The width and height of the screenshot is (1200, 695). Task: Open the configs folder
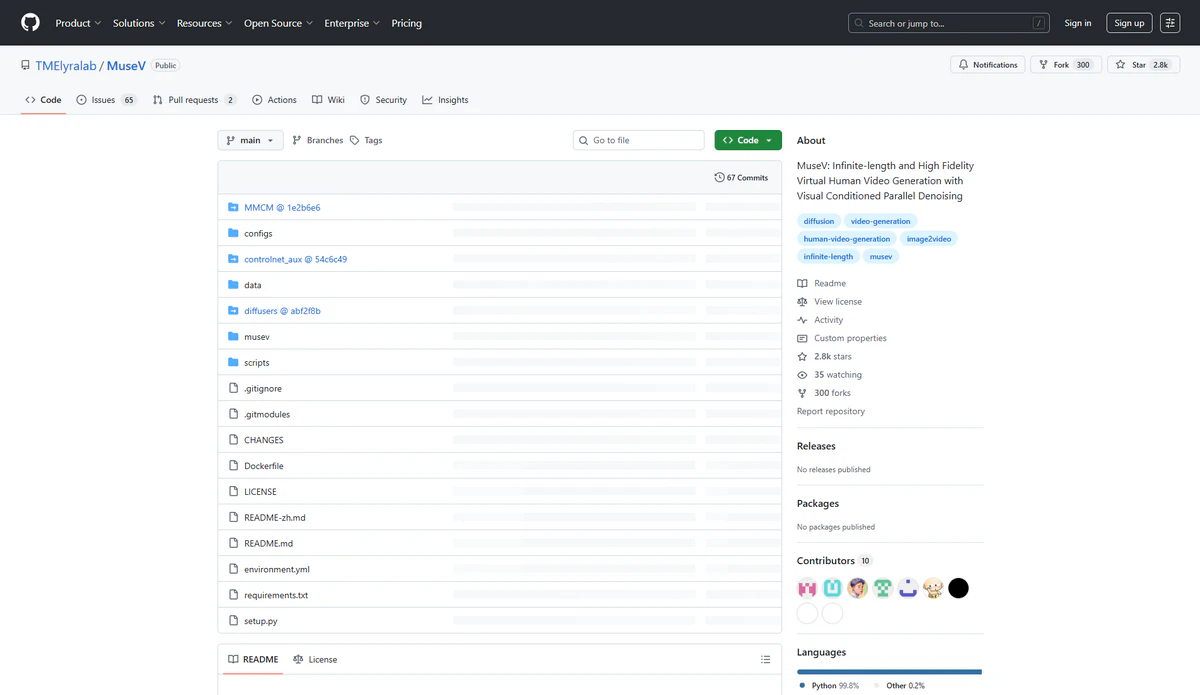tap(258, 234)
